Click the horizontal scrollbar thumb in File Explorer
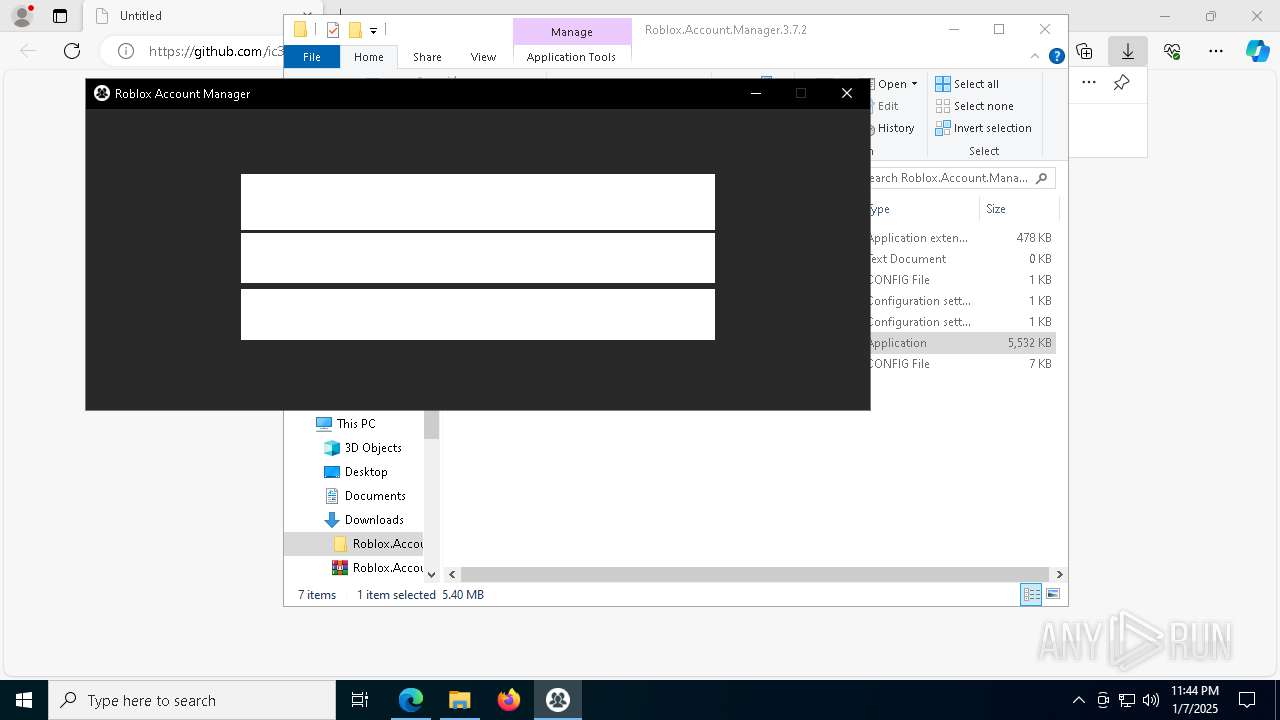This screenshot has width=1280, height=720. click(x=754, y=575)
